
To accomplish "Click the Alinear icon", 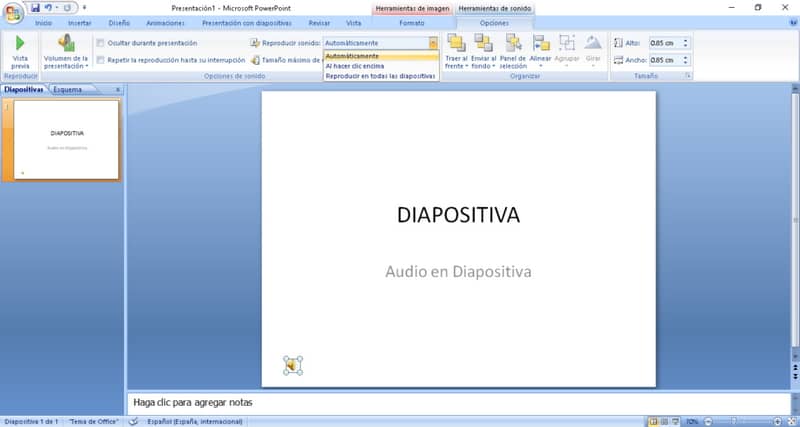I will click(541, 43).
